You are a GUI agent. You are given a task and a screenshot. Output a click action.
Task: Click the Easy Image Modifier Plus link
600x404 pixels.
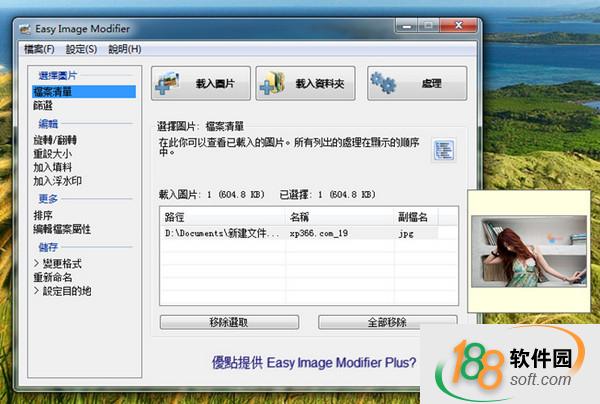pos(315,362)
